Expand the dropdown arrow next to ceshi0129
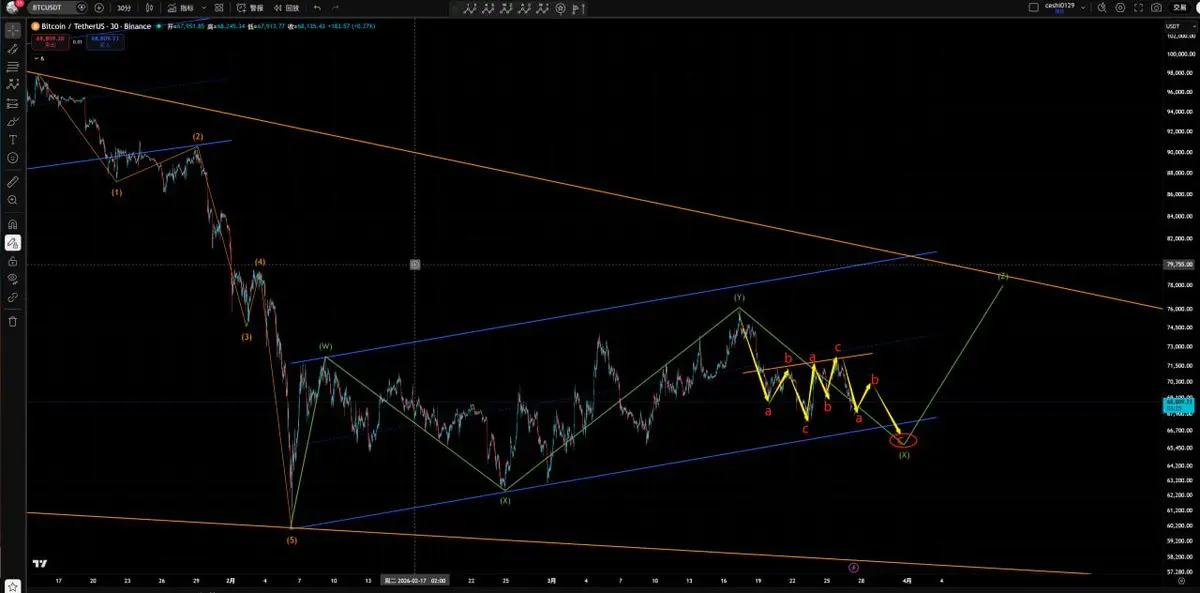The width and height of the screenshot is (1200, 593). coord(1085,7)
